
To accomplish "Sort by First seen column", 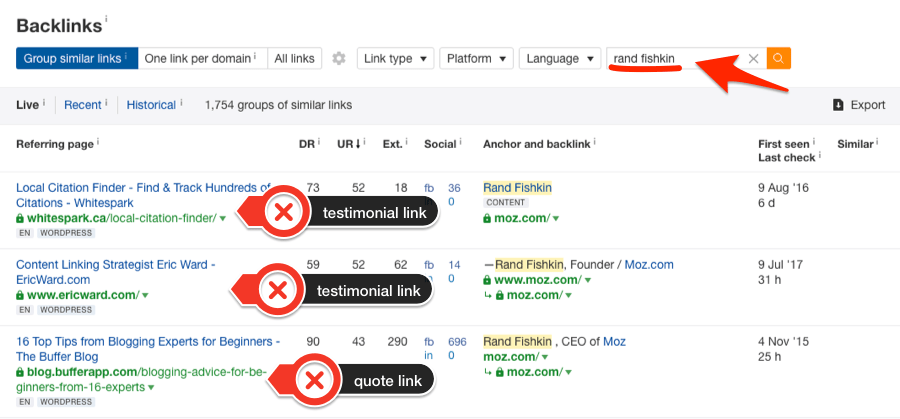I will coord(783,144).
